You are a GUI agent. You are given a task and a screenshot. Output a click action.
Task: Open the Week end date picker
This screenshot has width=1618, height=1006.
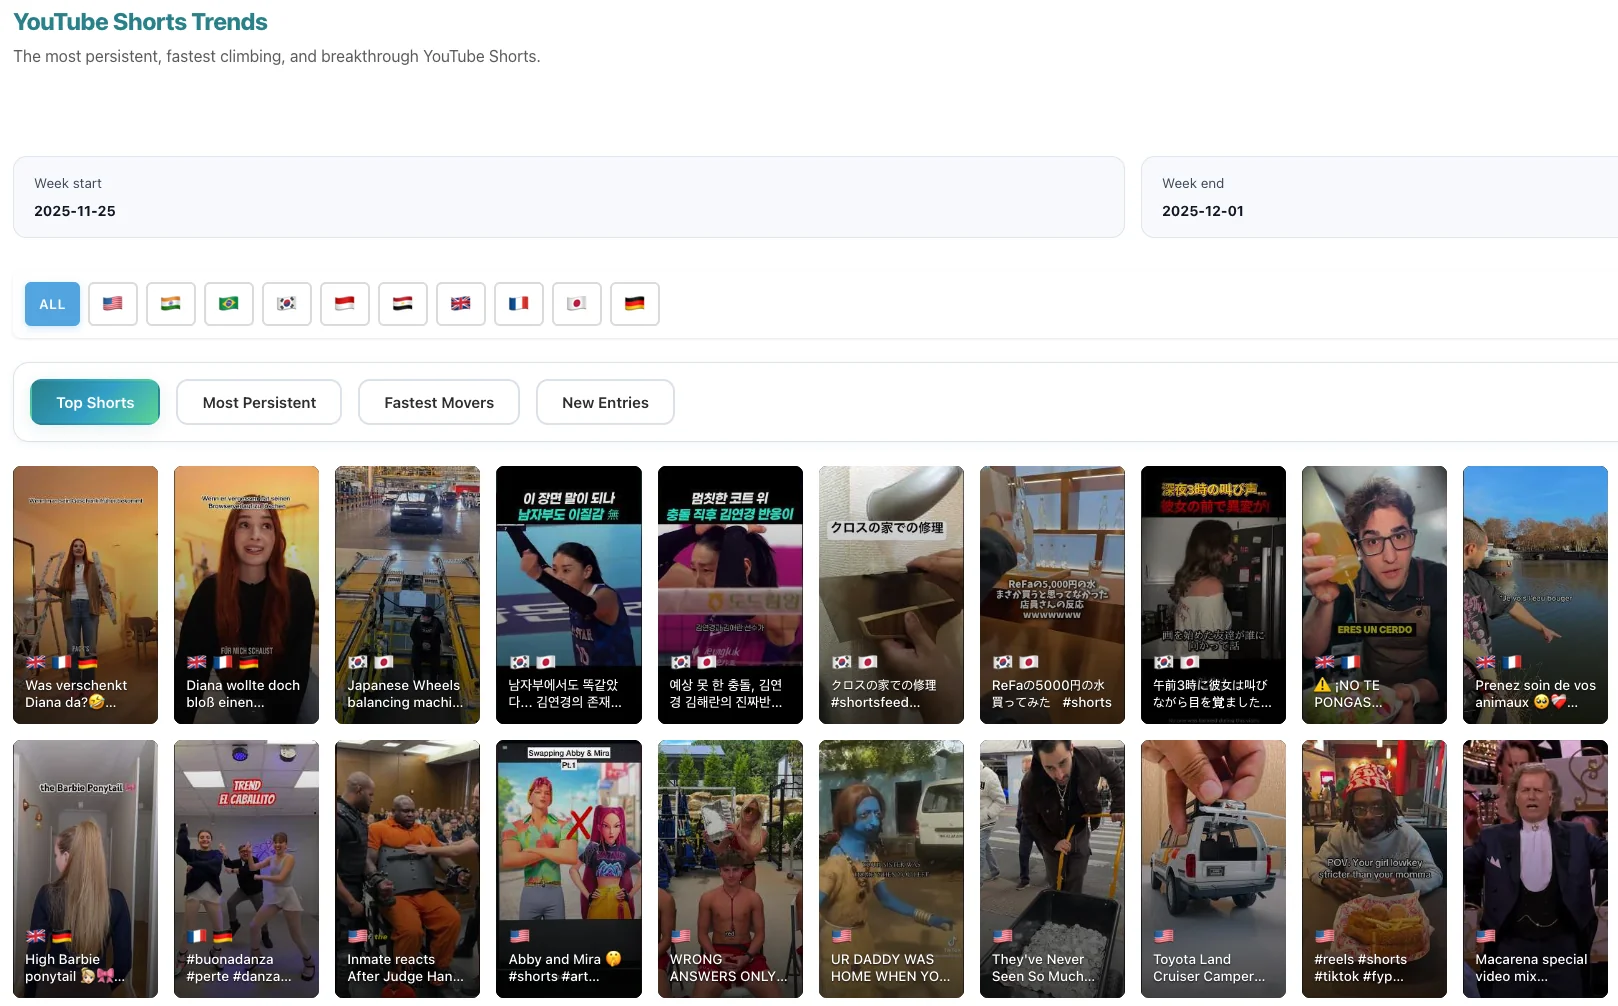(x=1380, y=197)
